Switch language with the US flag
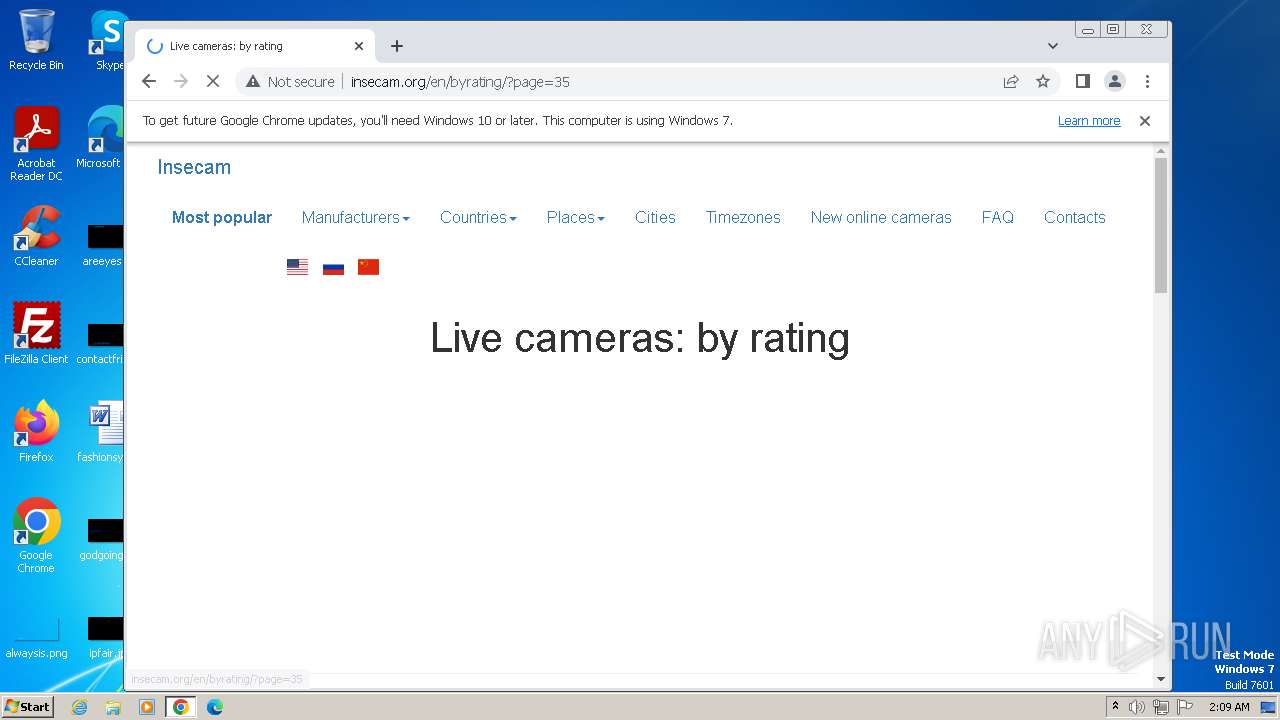Viewport: 1280px width, 720px height. [297, 267]
